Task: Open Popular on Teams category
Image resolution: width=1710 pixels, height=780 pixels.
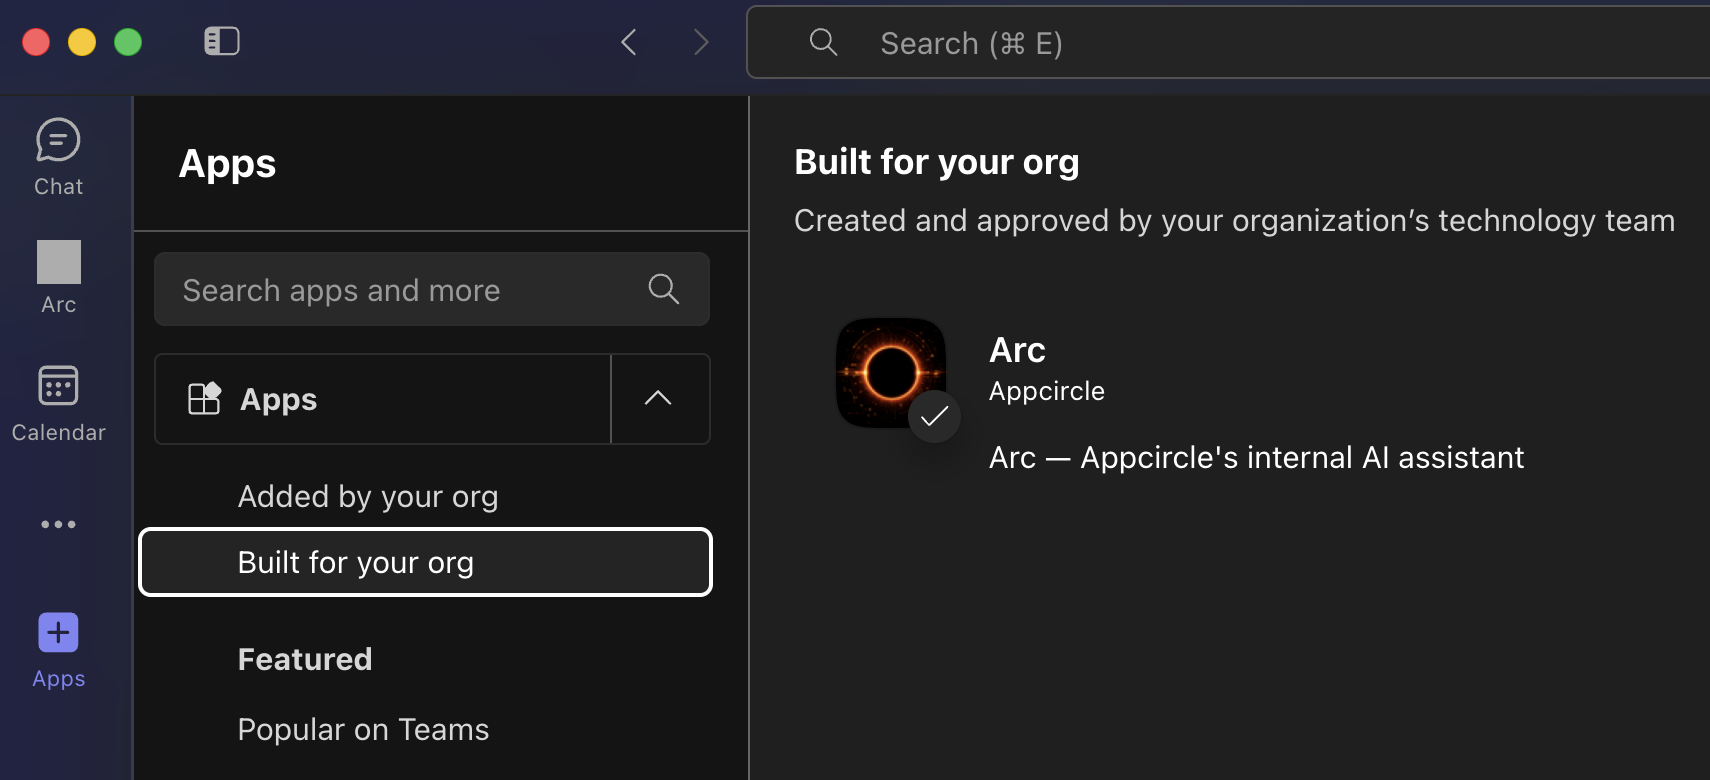Action: click(363, 729)
